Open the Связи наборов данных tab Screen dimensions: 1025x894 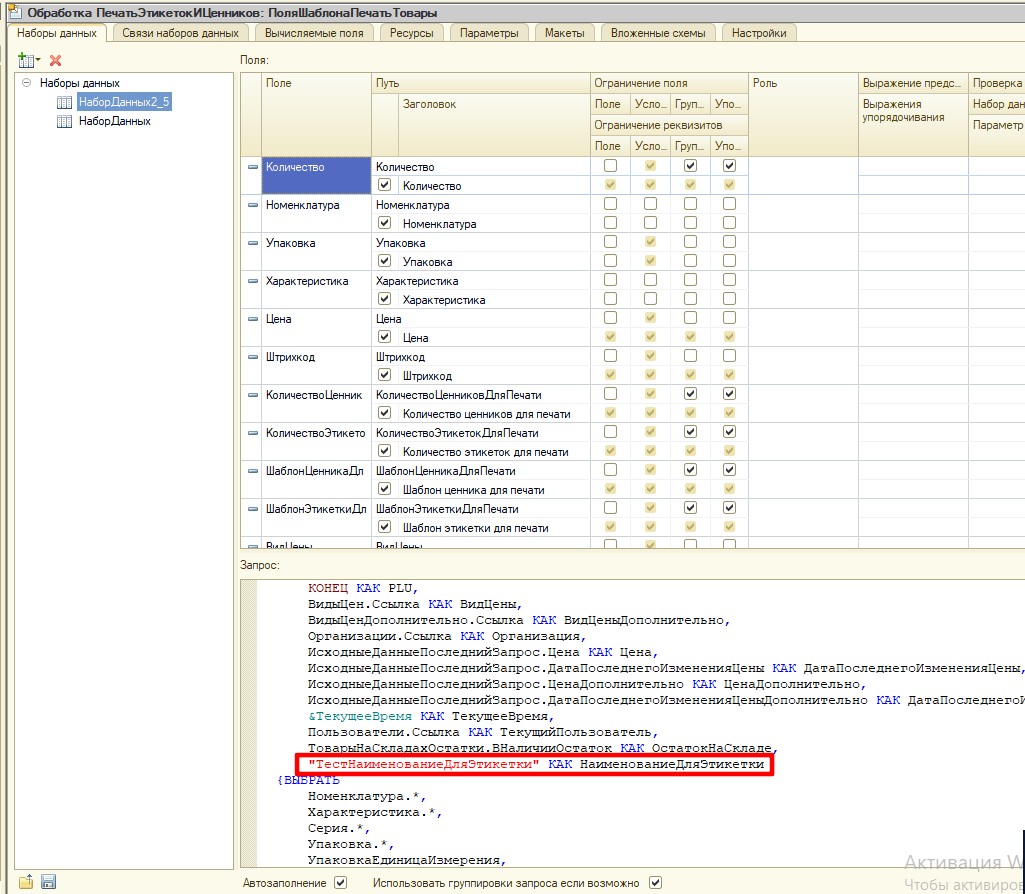click(x=180, y=33)
